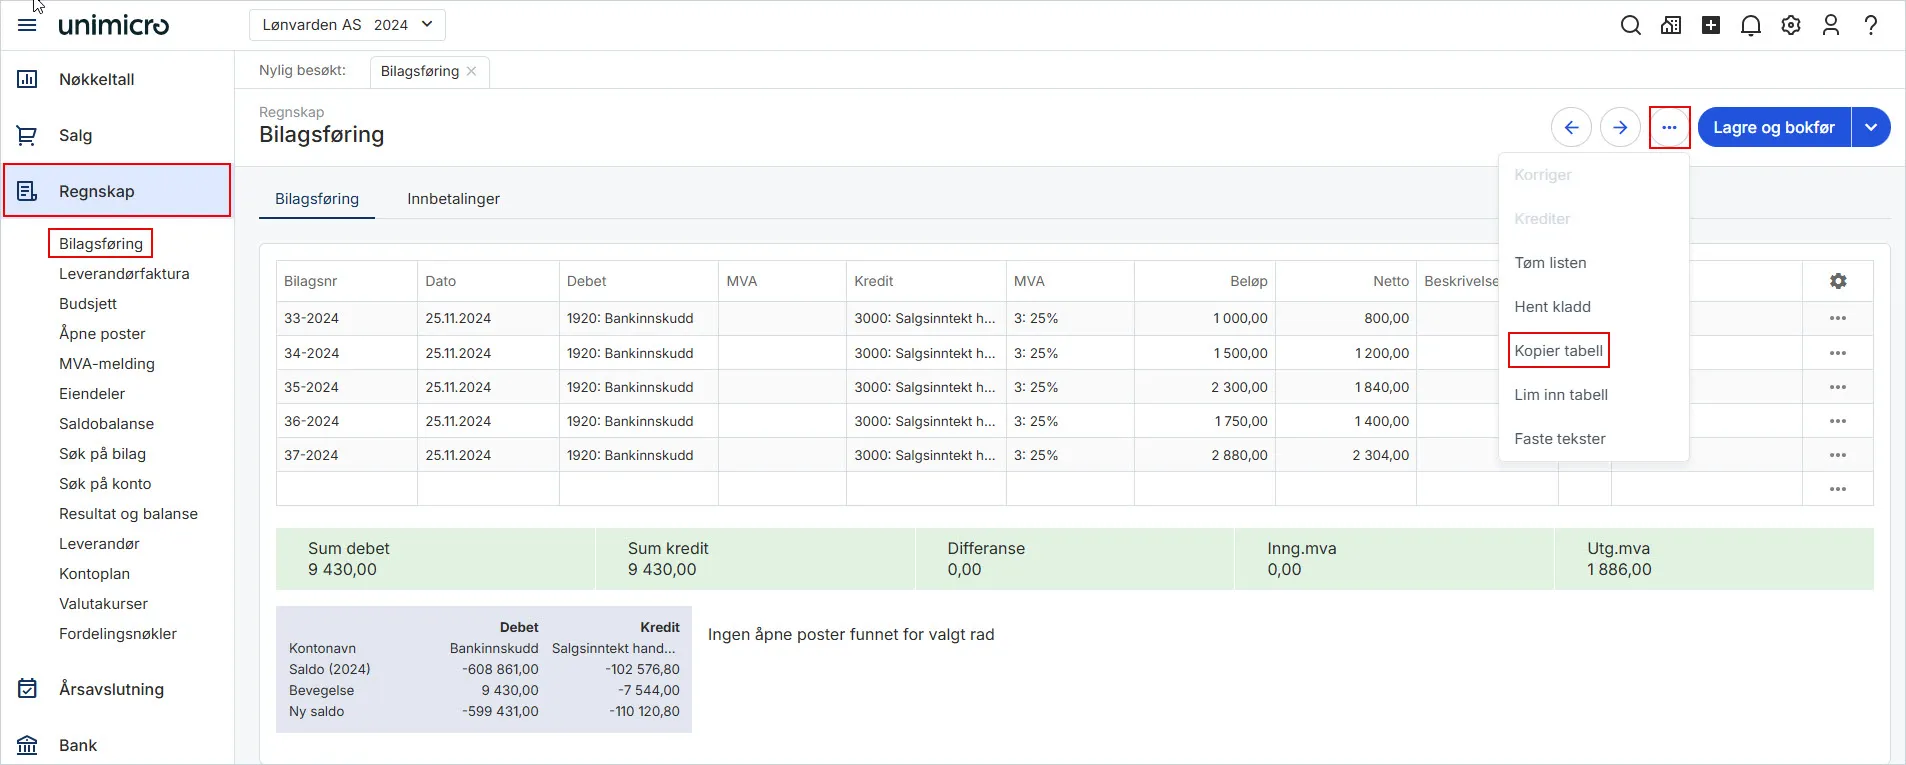Click the unimicro logo
The image size is (1906, 765).
click(113, 25)
